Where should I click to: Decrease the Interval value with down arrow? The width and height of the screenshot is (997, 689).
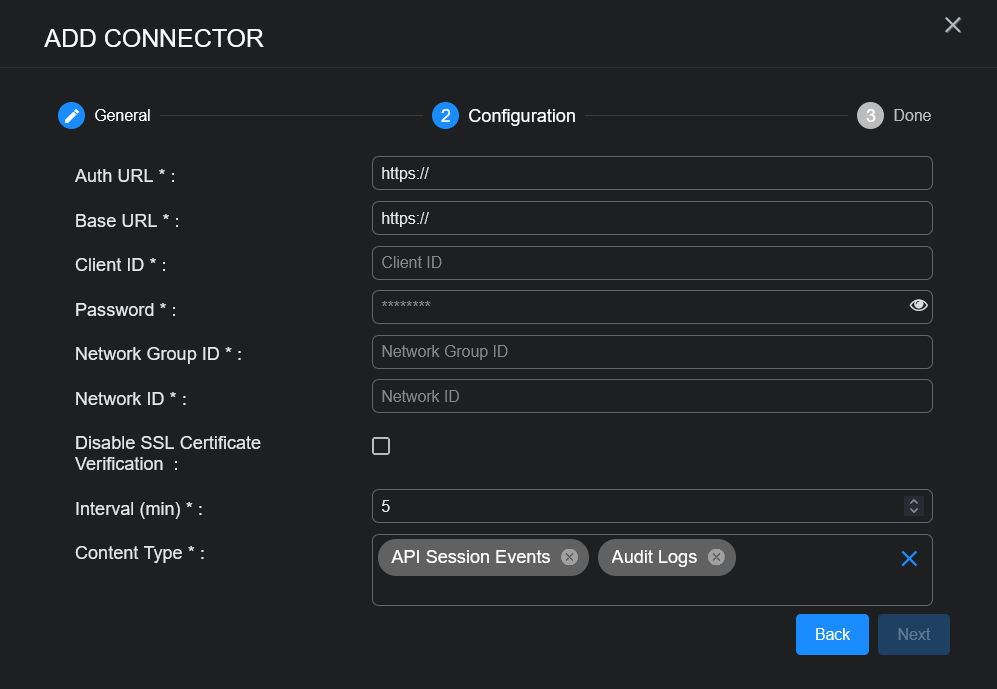click(912, 511)
